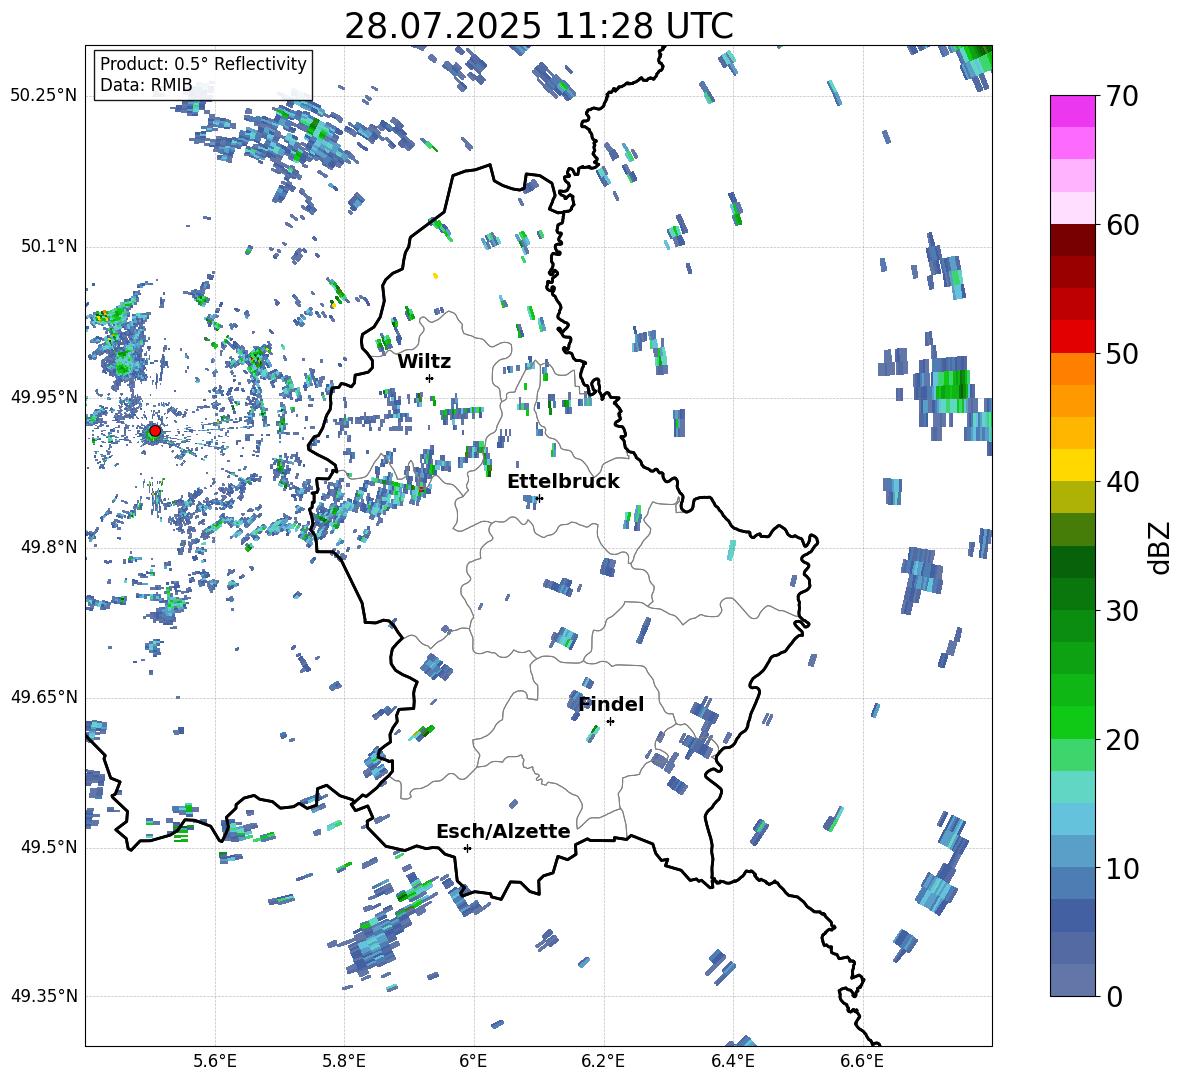This screenshot has width=1184, height=1081.
Task: Click the colorbar 70 tick label
Action: tap(1122, 97)
